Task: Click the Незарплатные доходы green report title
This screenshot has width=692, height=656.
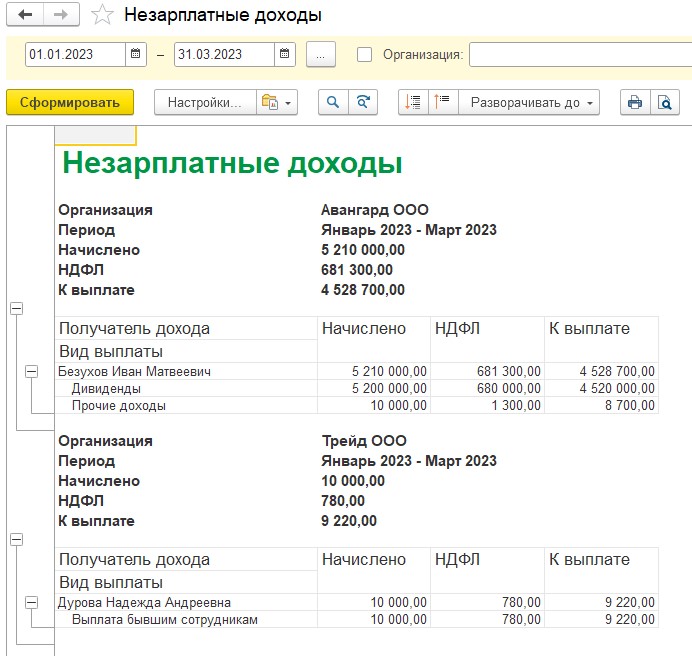Action: coord(233,163)
